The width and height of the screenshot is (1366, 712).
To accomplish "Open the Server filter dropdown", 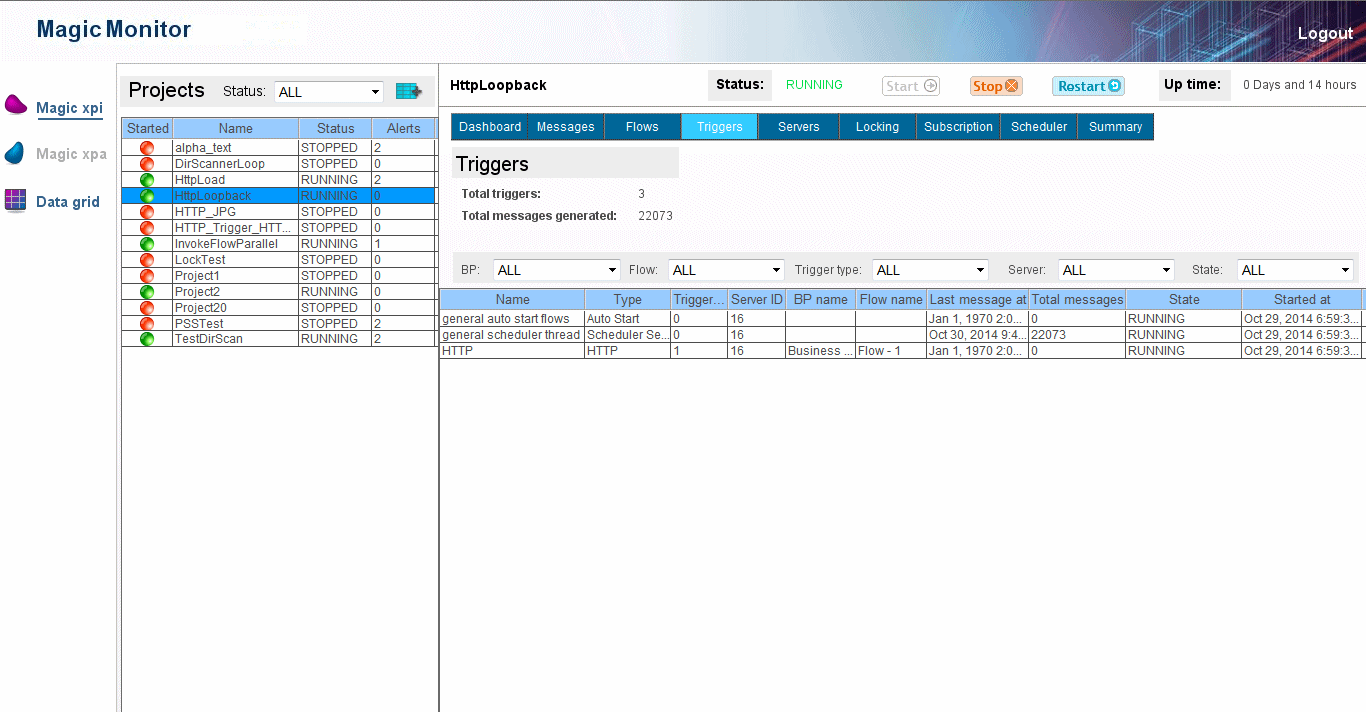I will tap(1116, 270).
